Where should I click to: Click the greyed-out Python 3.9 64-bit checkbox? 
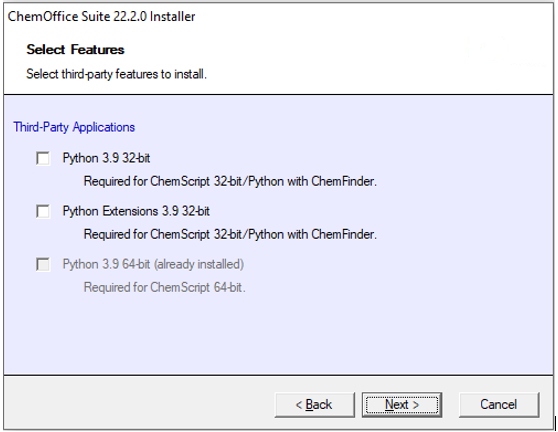[x=43, y=264]
